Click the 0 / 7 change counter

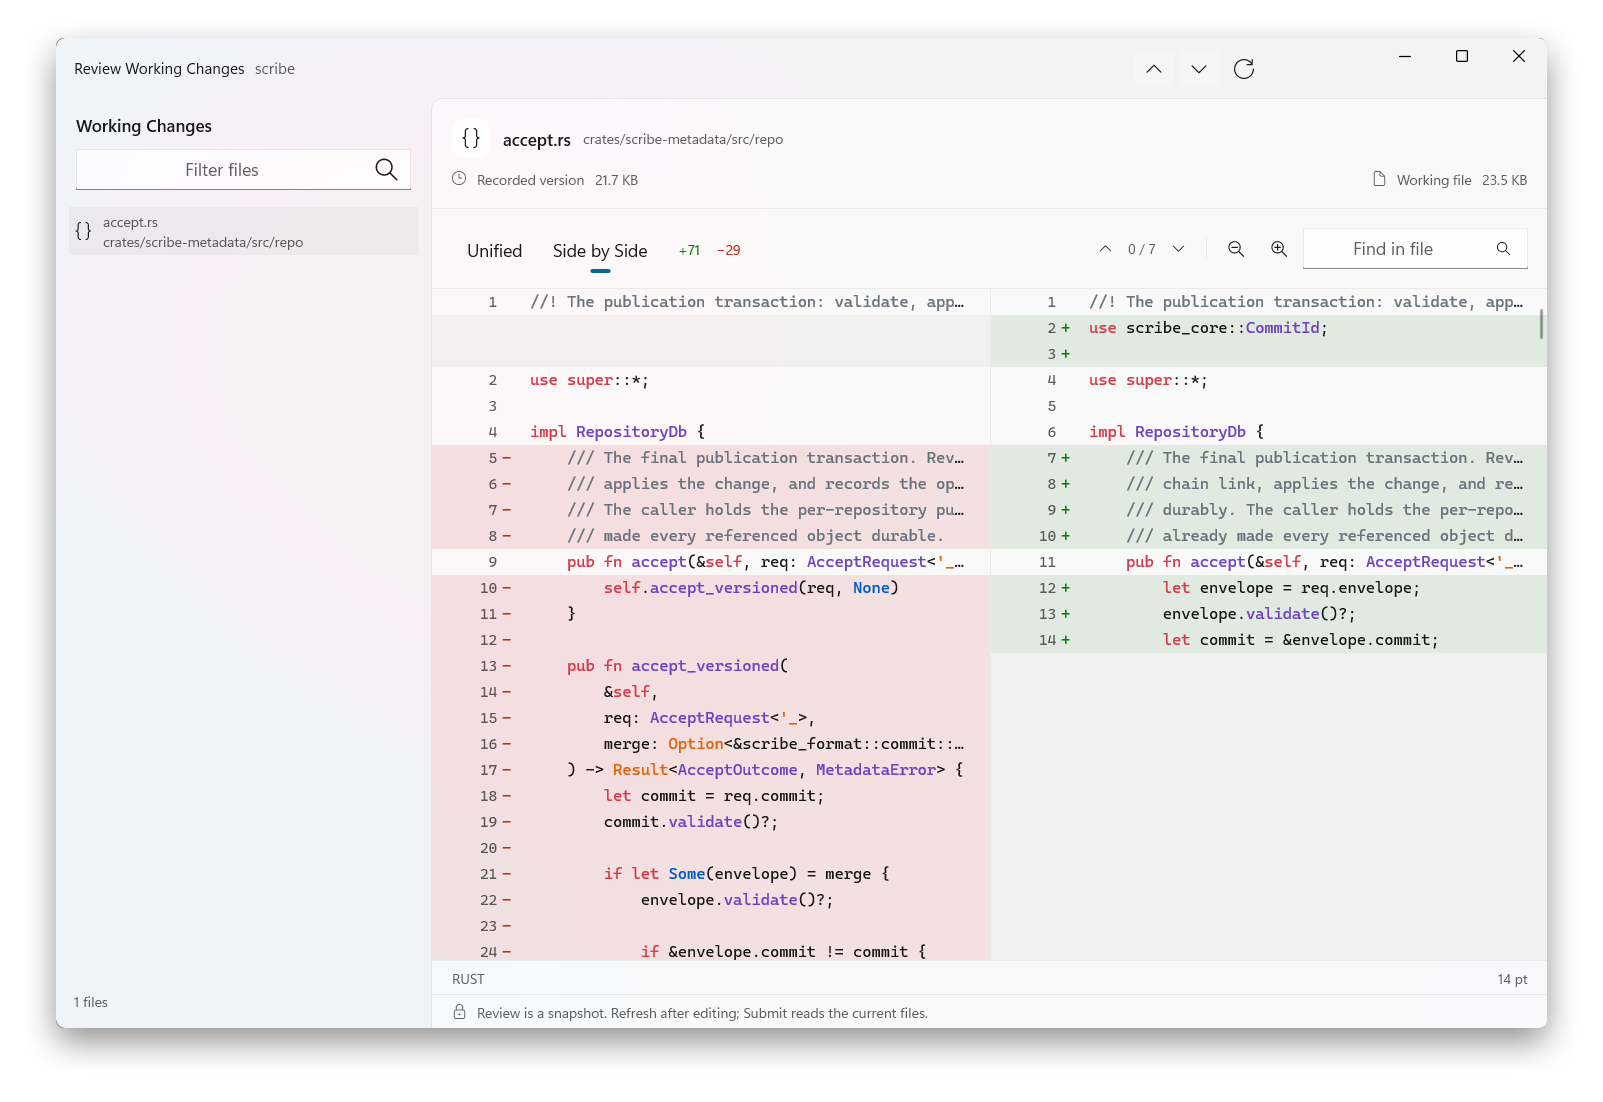tap(1141, 249)
